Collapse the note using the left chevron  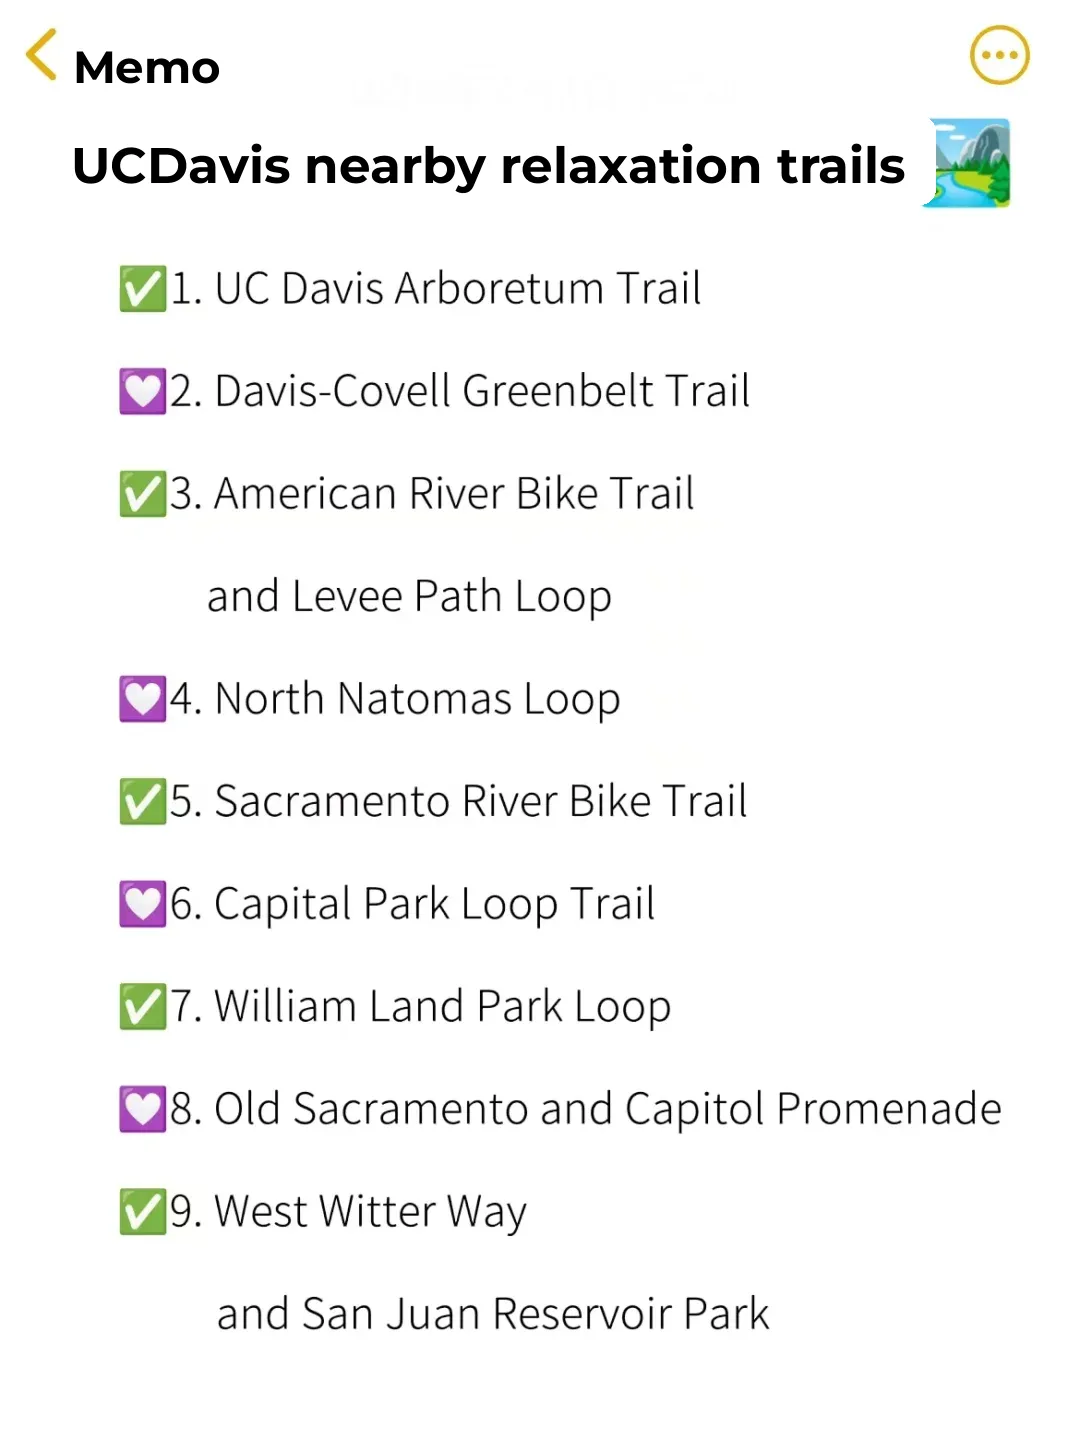39,56
